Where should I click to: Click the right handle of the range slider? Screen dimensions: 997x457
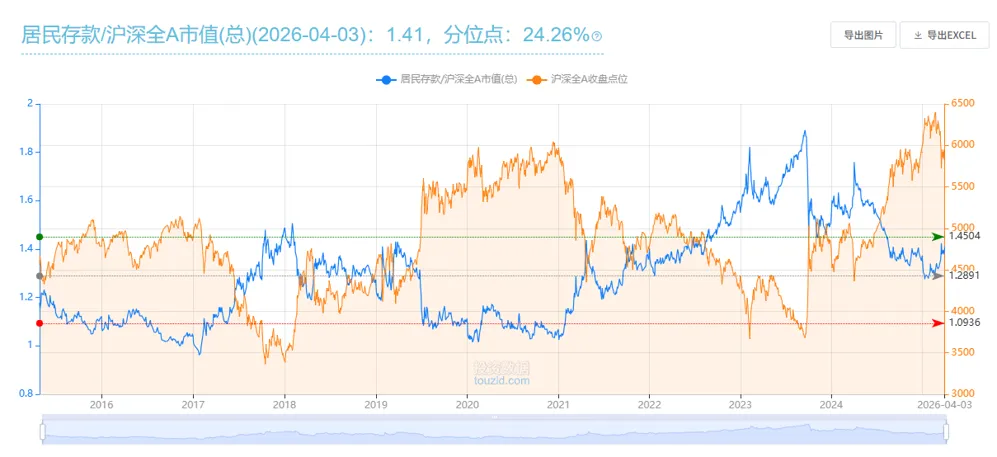945,432
